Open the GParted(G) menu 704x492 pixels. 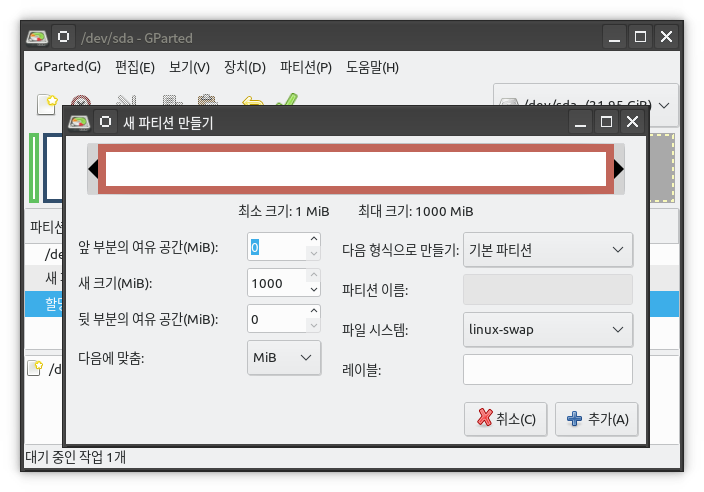pyautogui.click(x=67, y=67)
